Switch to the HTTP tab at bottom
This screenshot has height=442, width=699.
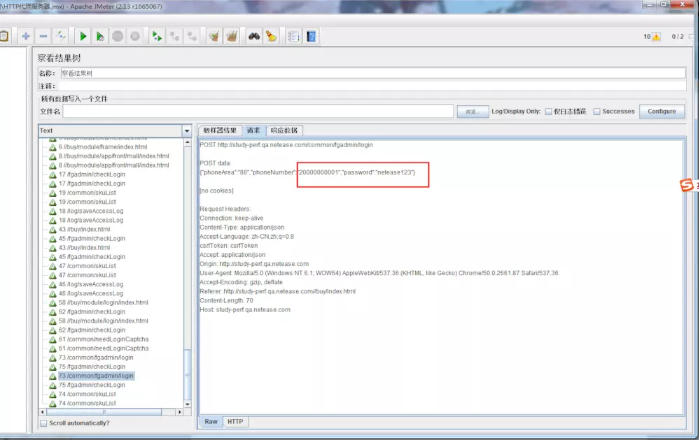pyautogui.click(x=235, y=421)
